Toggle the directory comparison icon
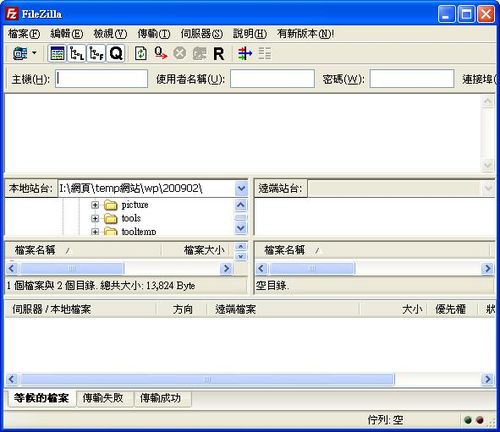Viewport: 500px width, 432px height. pyautogui.click(x=245, y=53)
